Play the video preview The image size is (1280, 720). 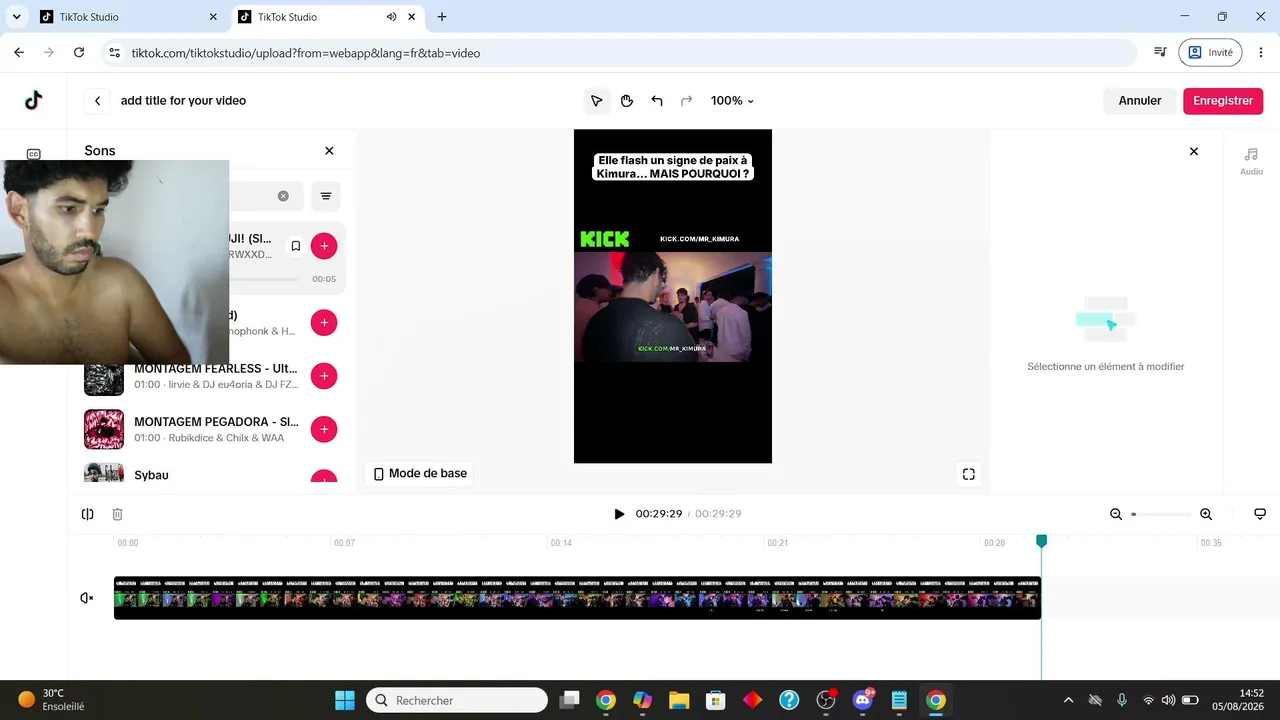(619, 514)
